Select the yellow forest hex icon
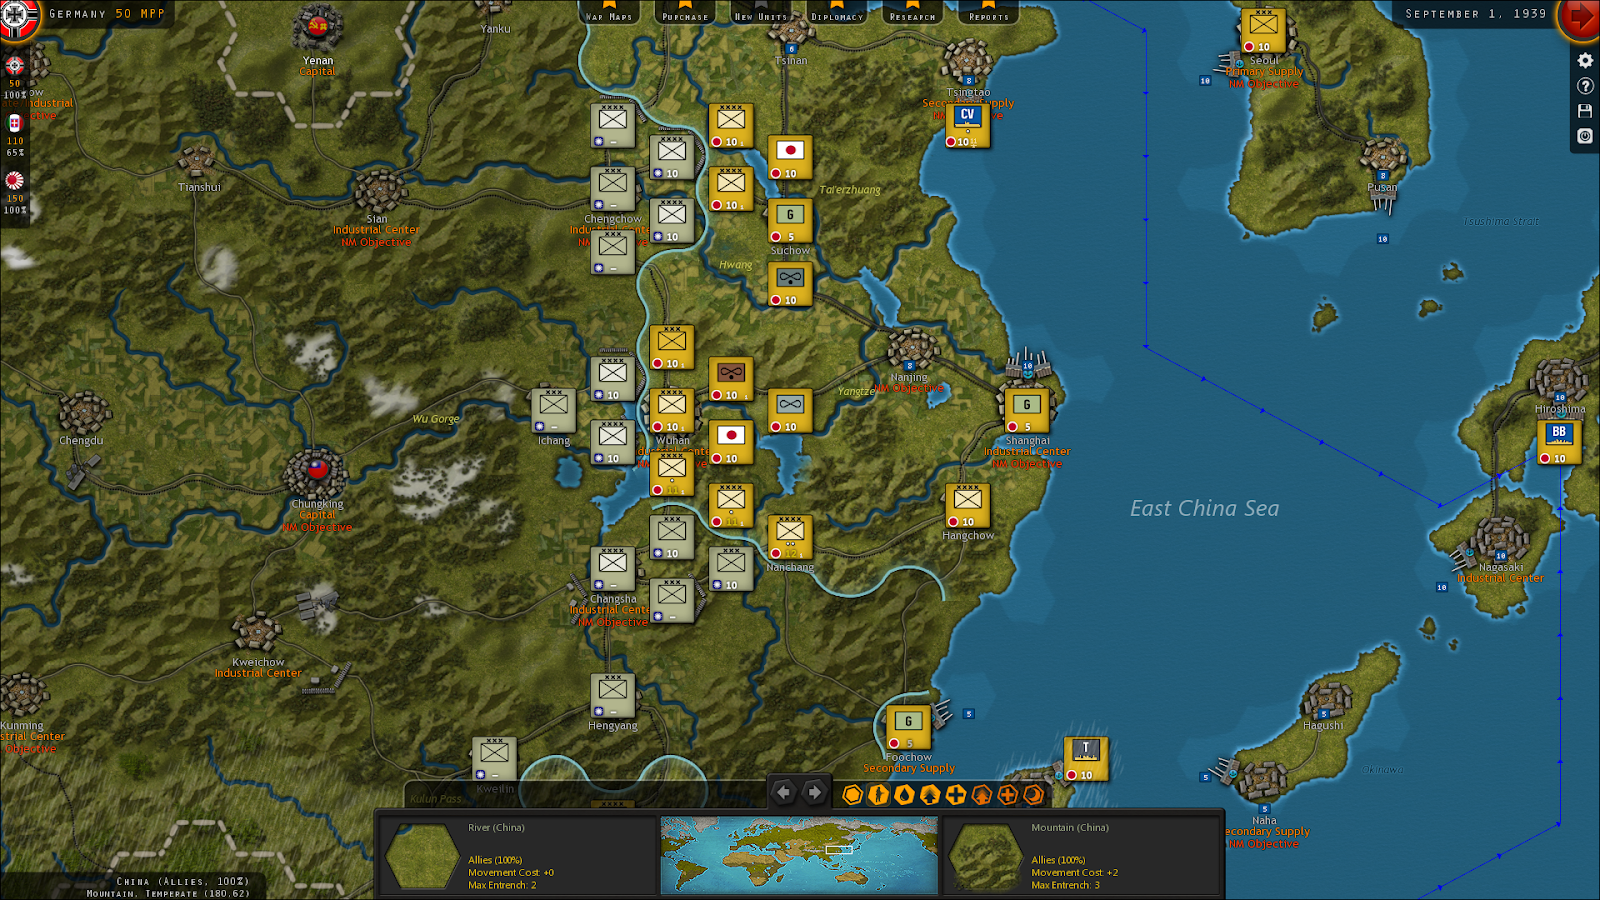Image resolution: width=1600 pixels, height=900 pixels. point(930,796)
